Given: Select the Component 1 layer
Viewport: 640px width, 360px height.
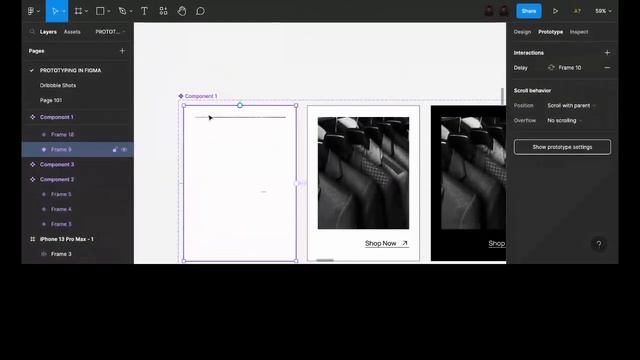Looking at the screenshot, I should pos(56,117).
